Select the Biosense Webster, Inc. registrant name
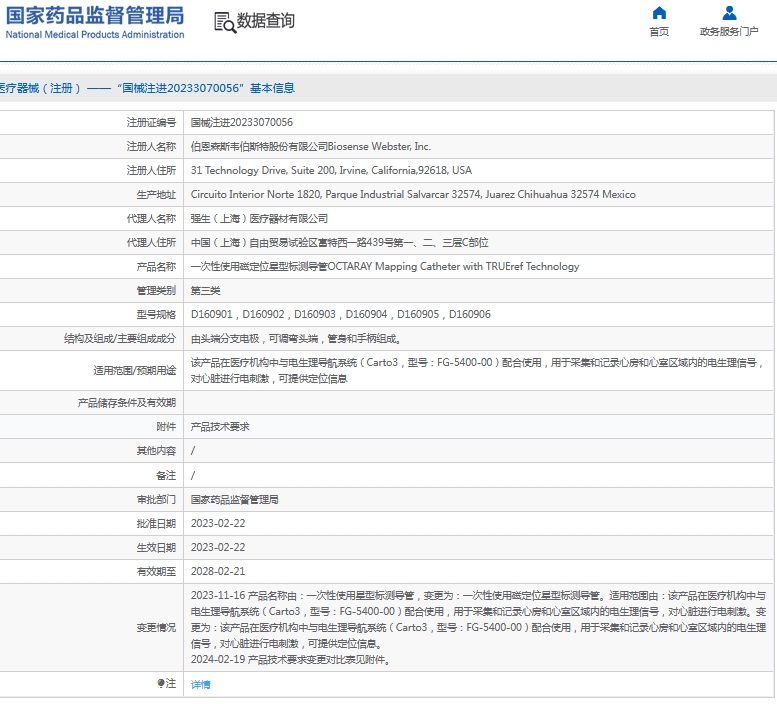 click(x=311, y=147)
